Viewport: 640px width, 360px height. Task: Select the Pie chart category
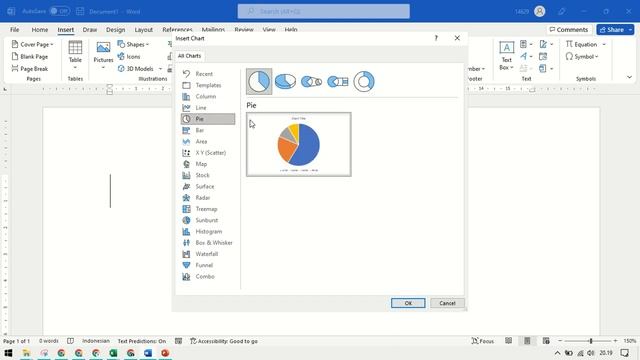pyautogui.click(x=208, y=119)
